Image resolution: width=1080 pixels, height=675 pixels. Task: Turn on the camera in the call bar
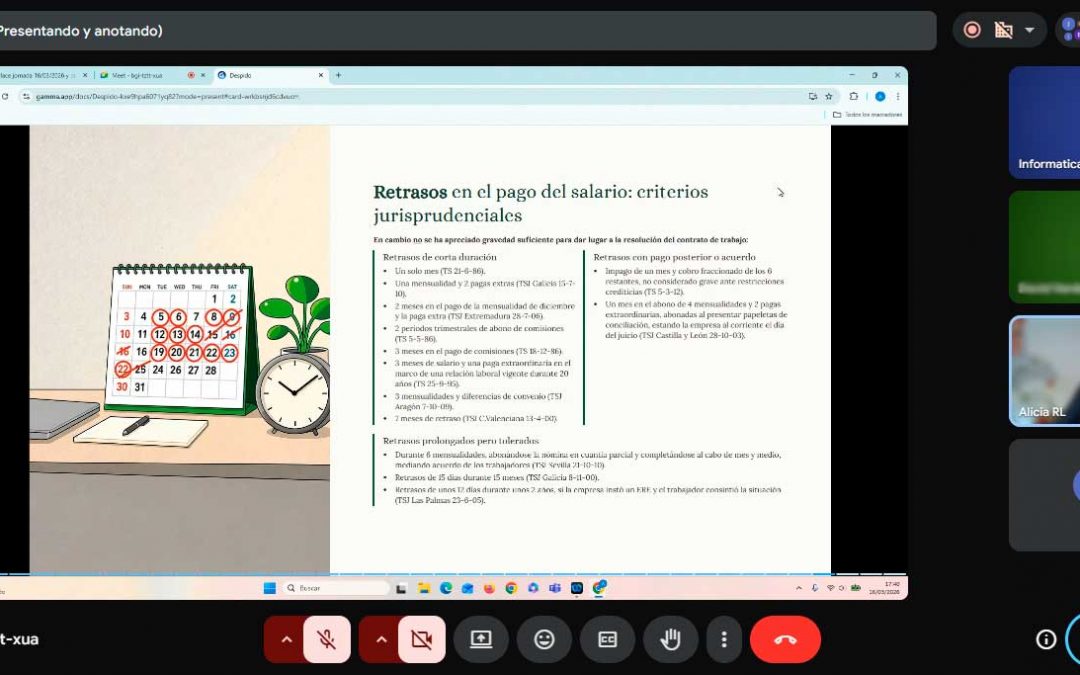click(x=421, y=640)
